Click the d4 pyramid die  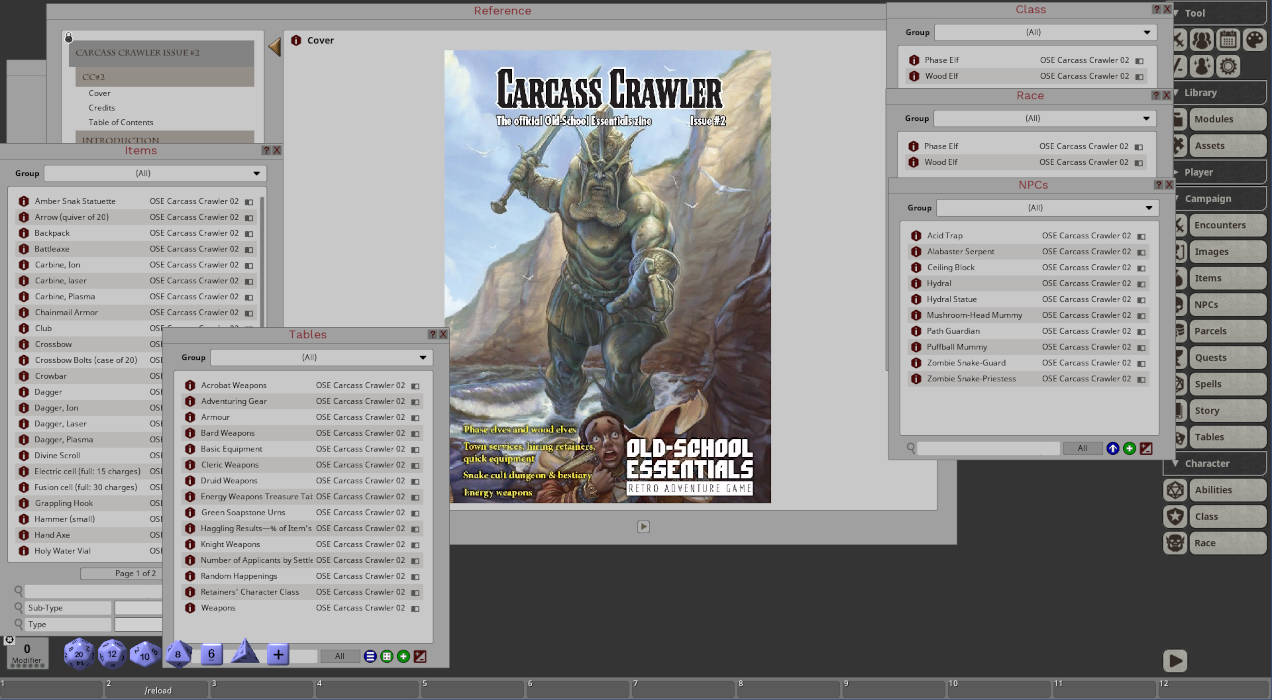click(x=245, y=654)
